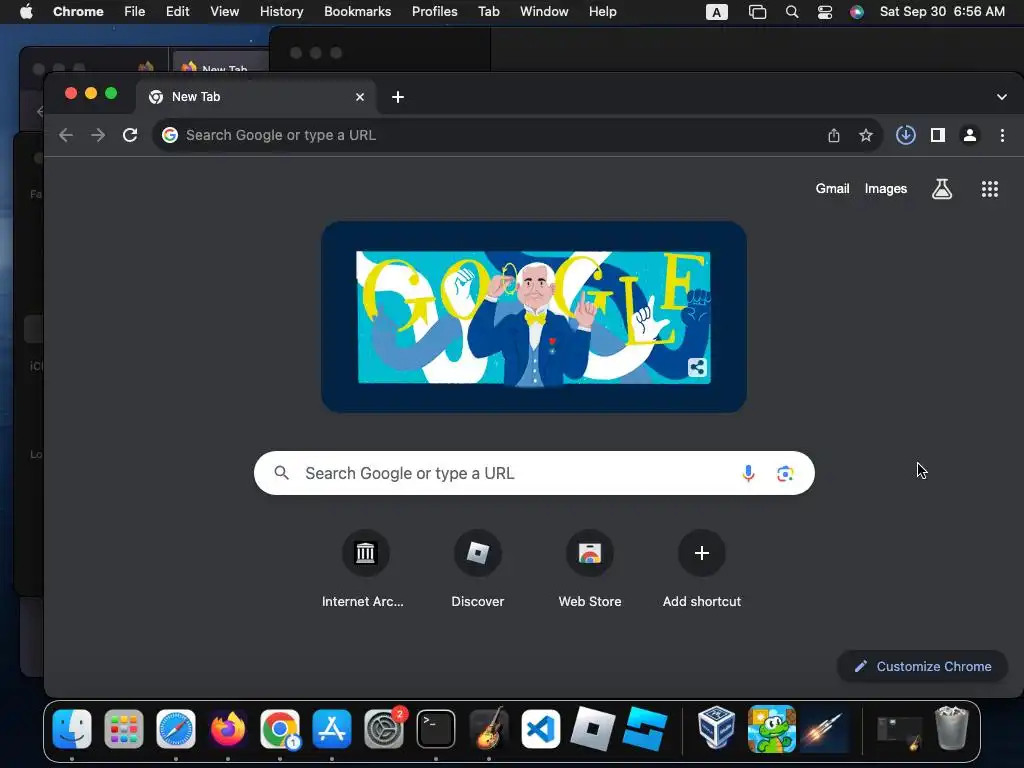Image resolution: width=1024 pixels, height=768 pixels.
Task: Open the Chrome three-dot menu
Action: 1002,135
